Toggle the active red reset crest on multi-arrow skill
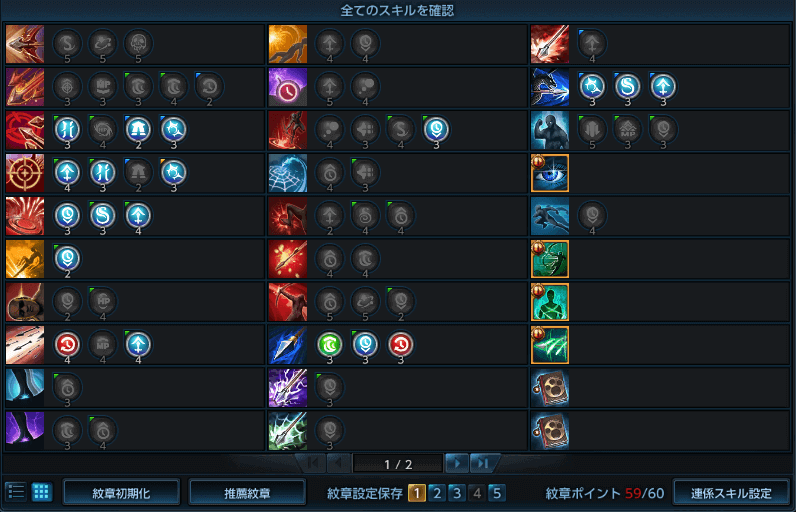 coord(67,345)
